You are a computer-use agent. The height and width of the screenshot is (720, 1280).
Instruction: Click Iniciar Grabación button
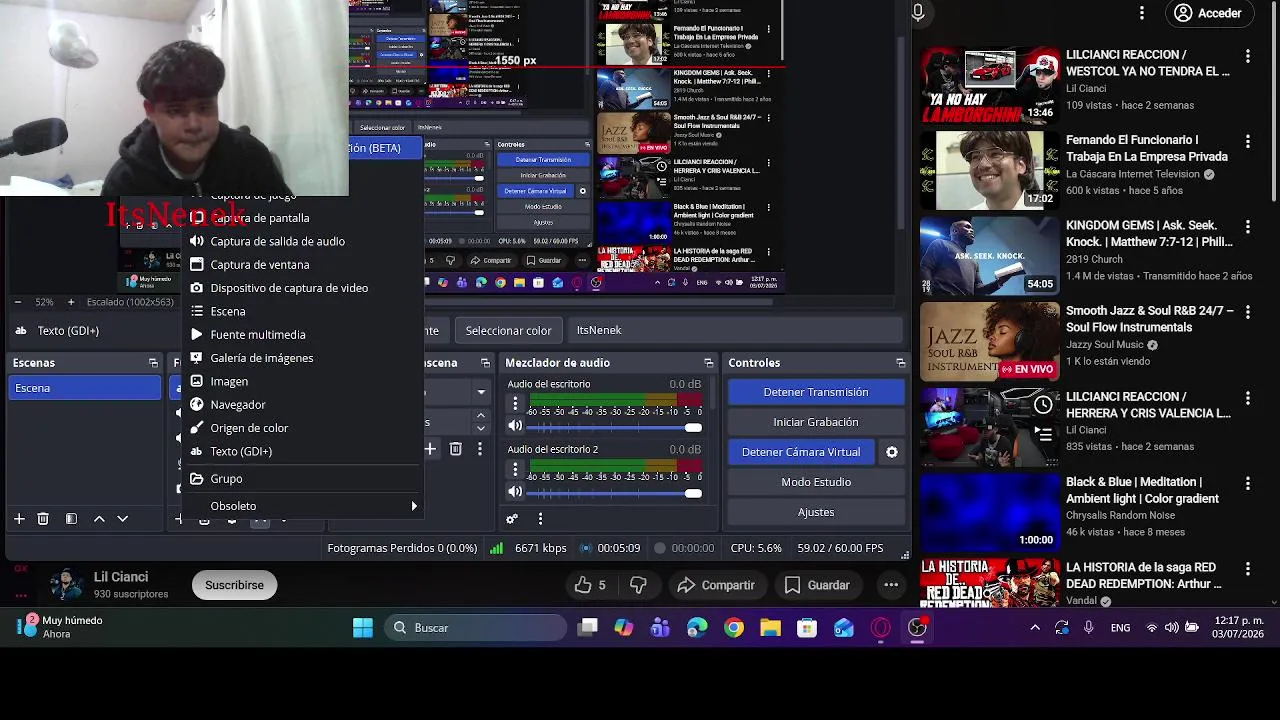pos(816,422)
